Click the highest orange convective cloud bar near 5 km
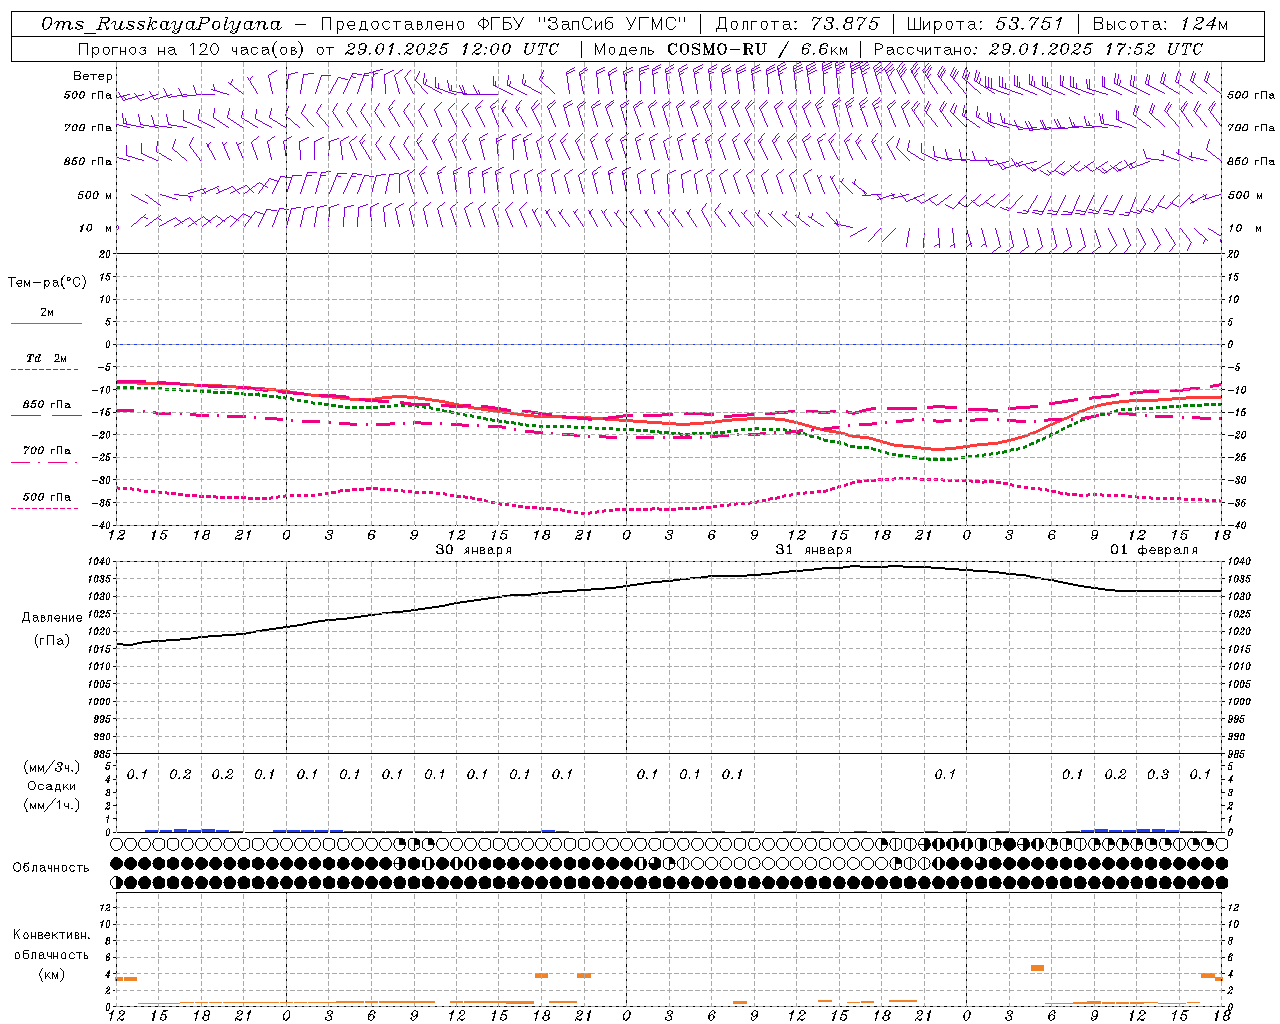Image resolution: width=1280 pixels, height=1024 pixels. pyautogui.click(x=1037, y=968)
